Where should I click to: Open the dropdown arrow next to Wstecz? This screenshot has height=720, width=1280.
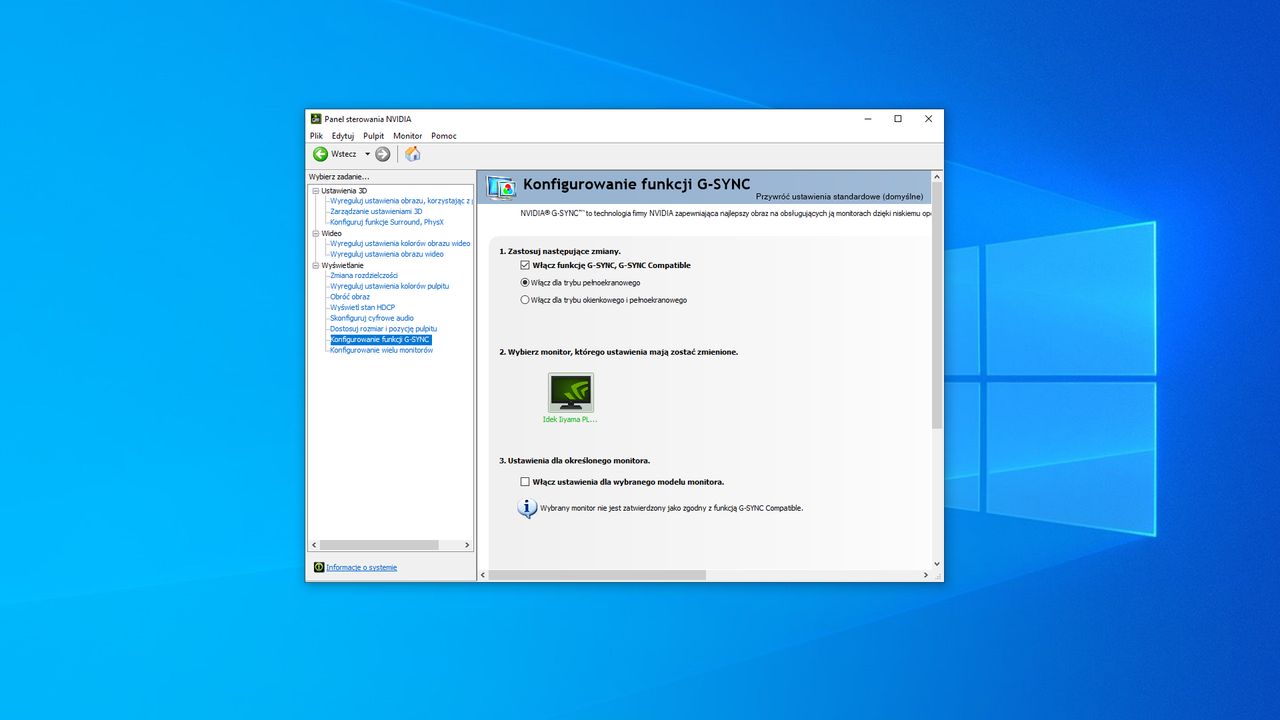367,154
